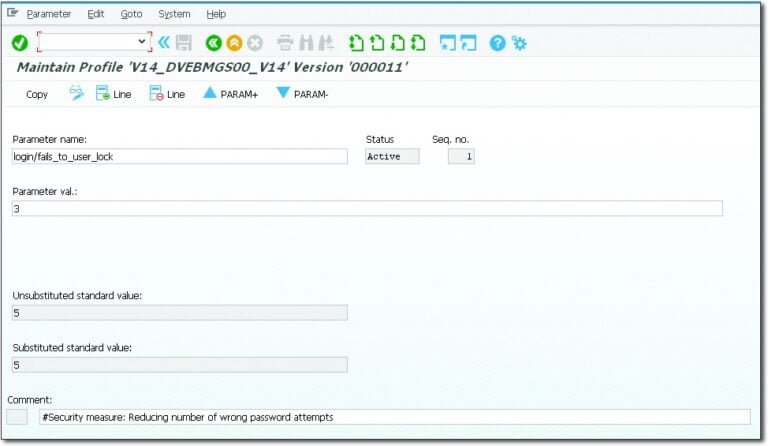The width and height of the screenshot is (768, 446).
Task: Collapse command field with double-chevron icon
Action: [164, 42]
